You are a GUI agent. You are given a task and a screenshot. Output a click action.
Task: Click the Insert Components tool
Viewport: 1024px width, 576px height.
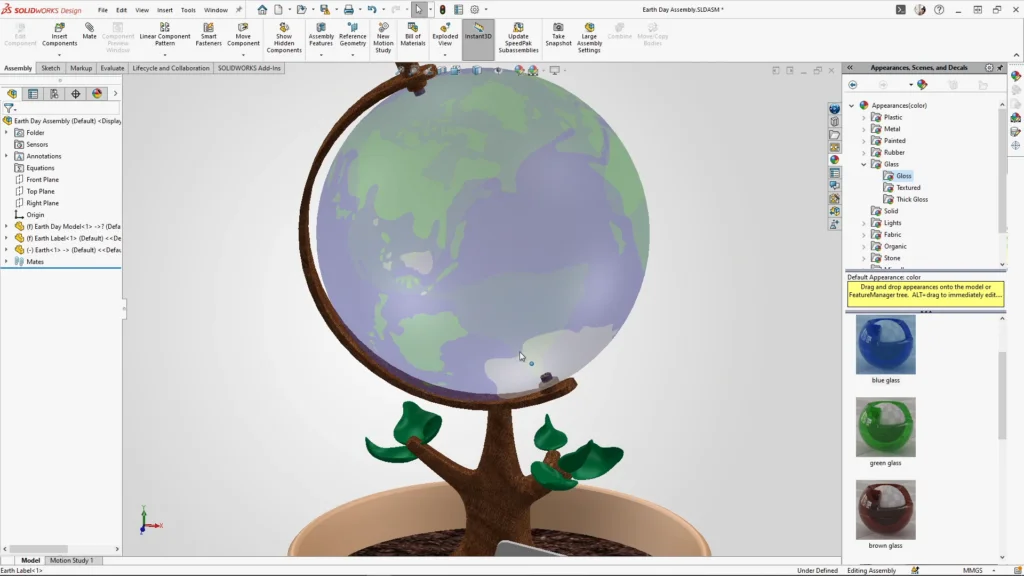pos(59,35)
